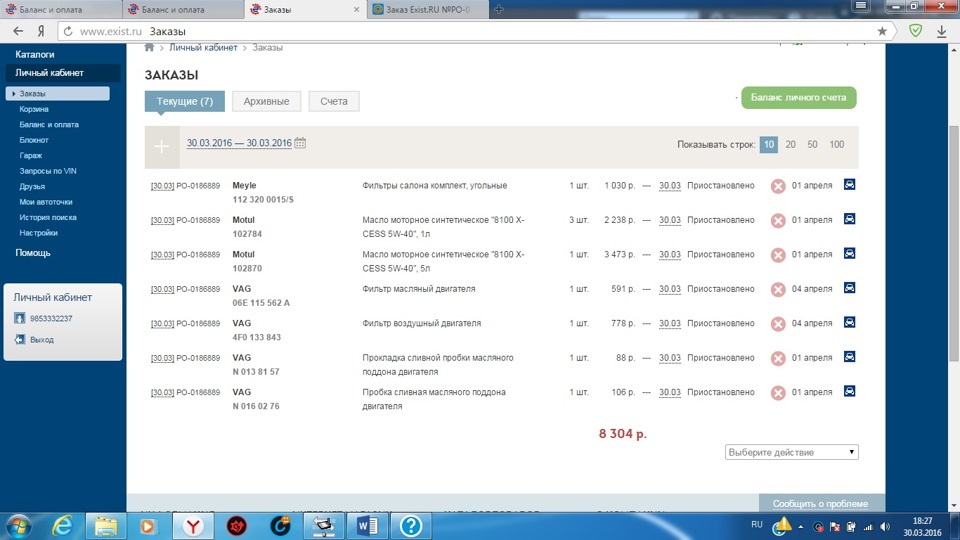
Task: Reload the page
Action: click(x=68, y=31)
